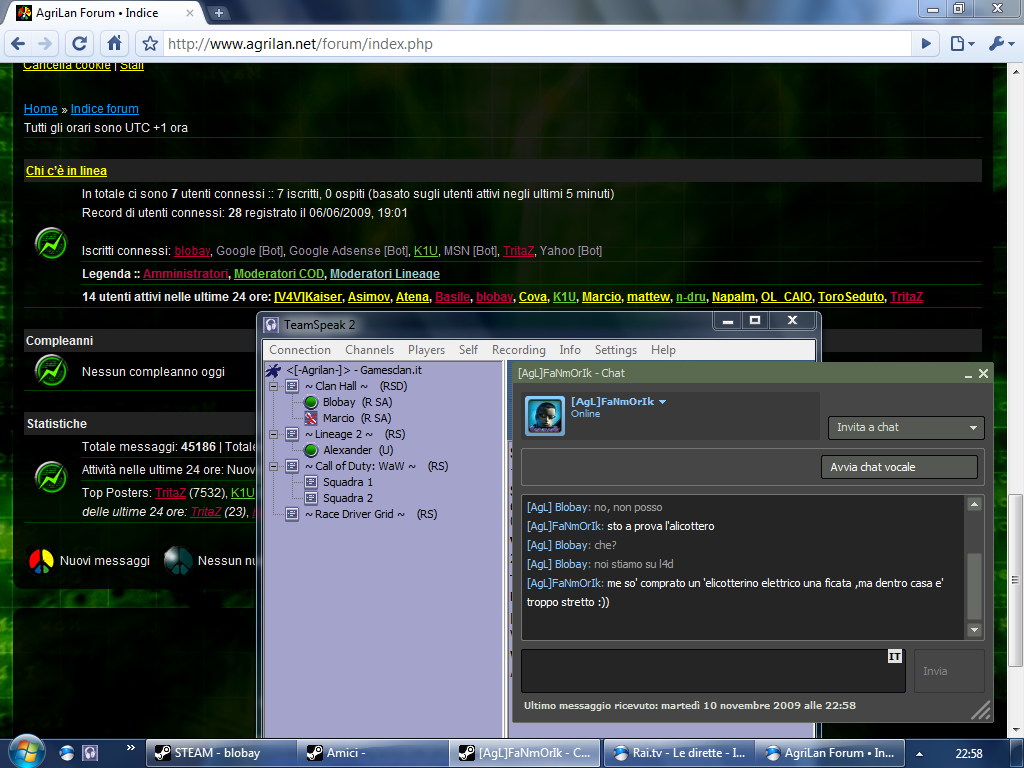Image resolution: width=1024 pixels, height=768 pixels.
Task: Click the Invia send button
Action: (x=949, y=671)
